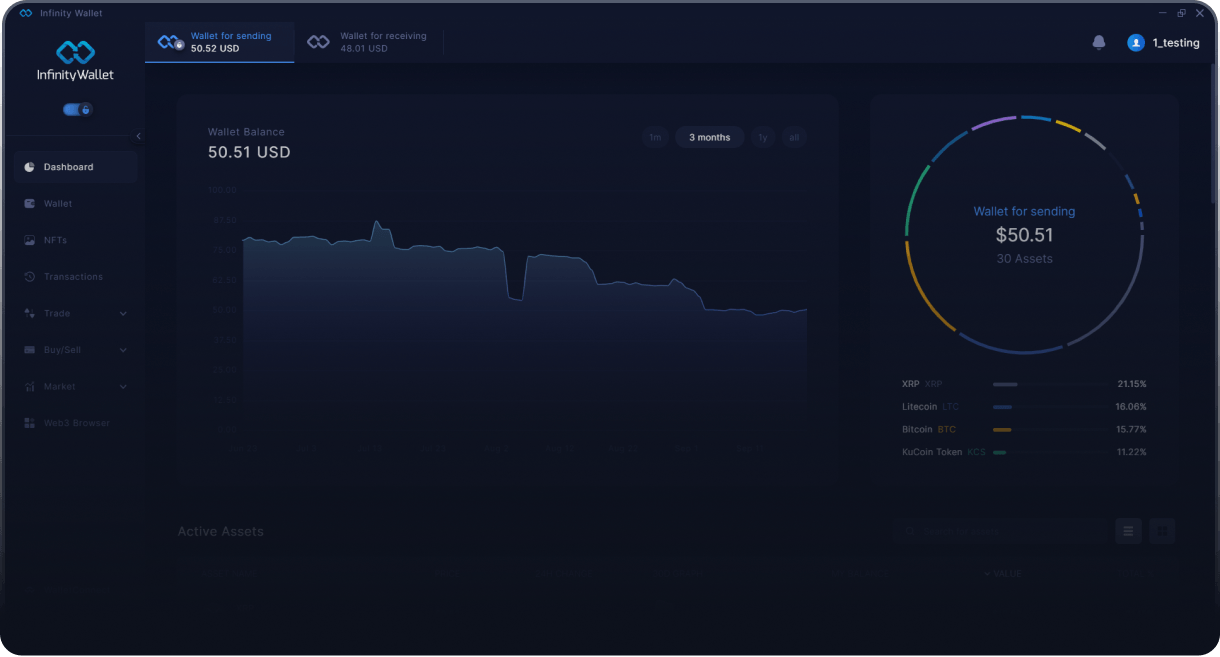Click the user avatar icon
The image size is (1220, 657).
point(1135,43)
